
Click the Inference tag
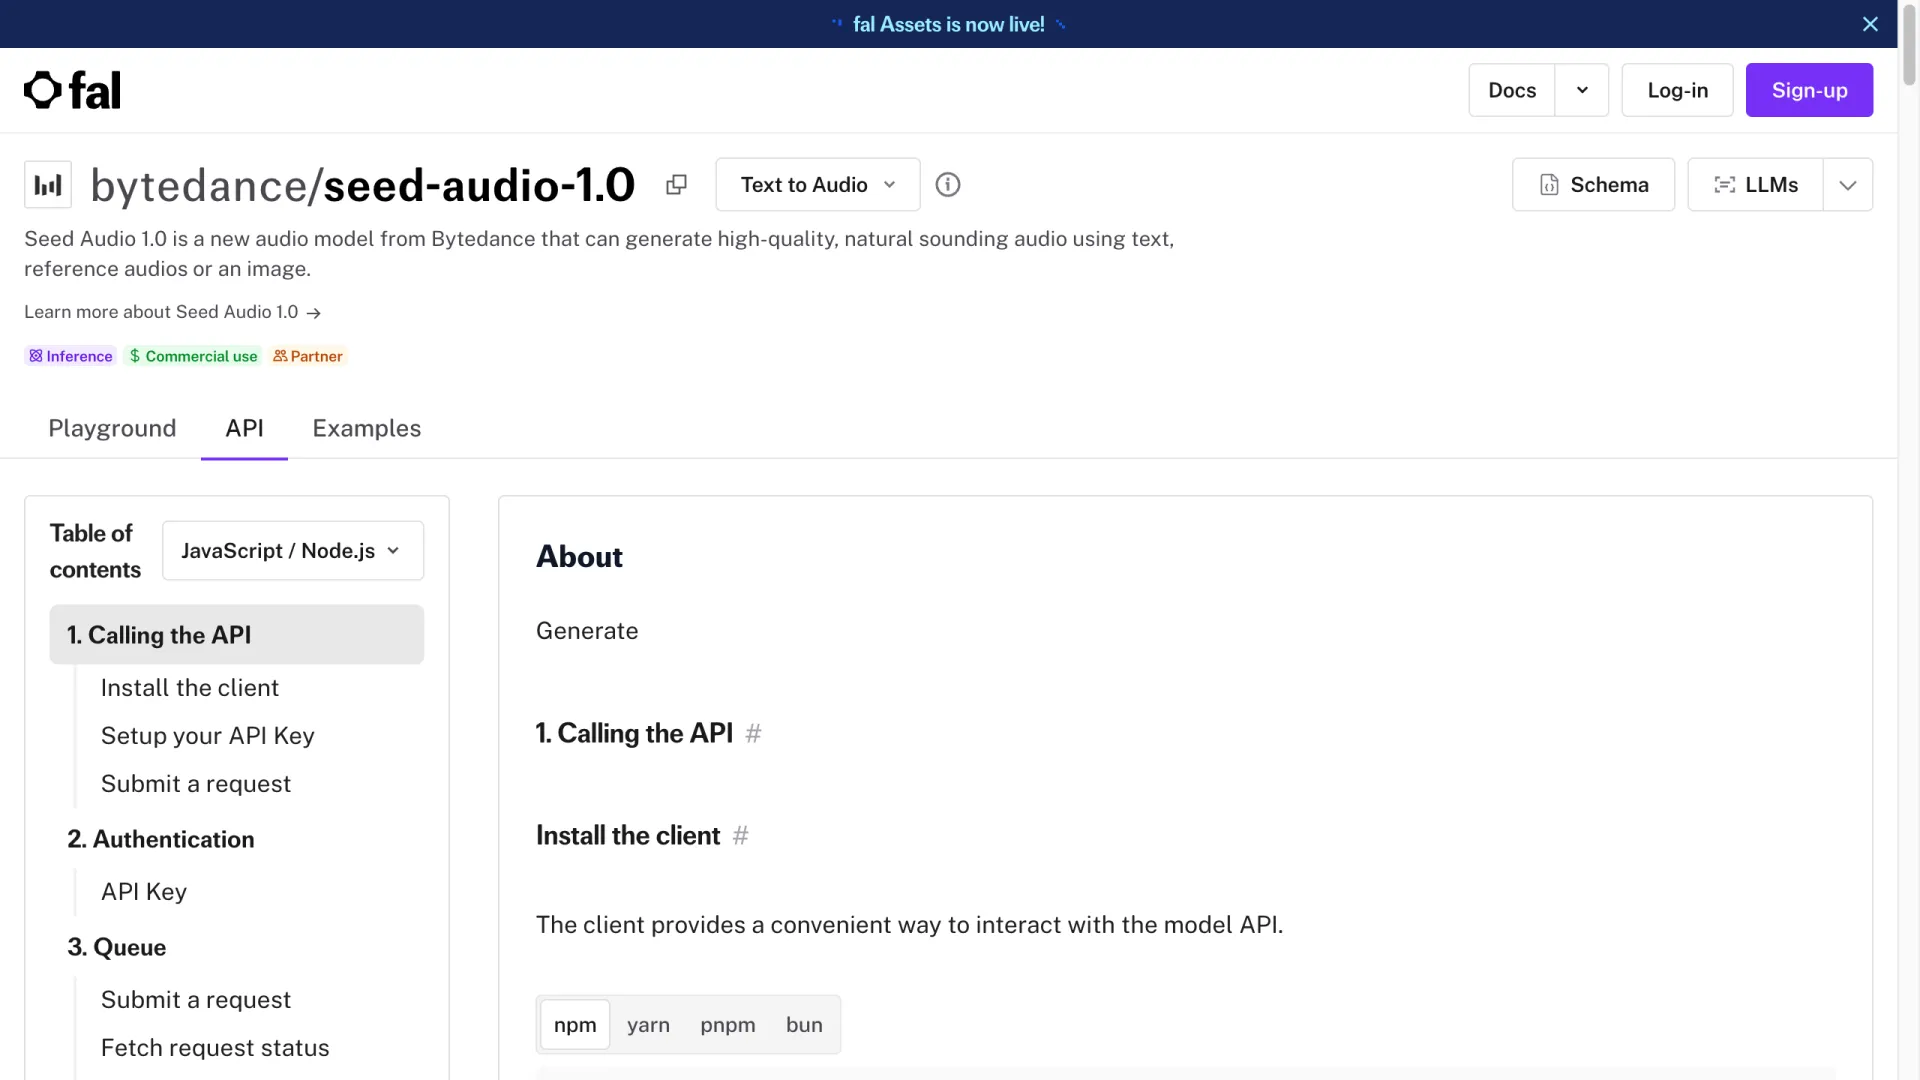70,356
